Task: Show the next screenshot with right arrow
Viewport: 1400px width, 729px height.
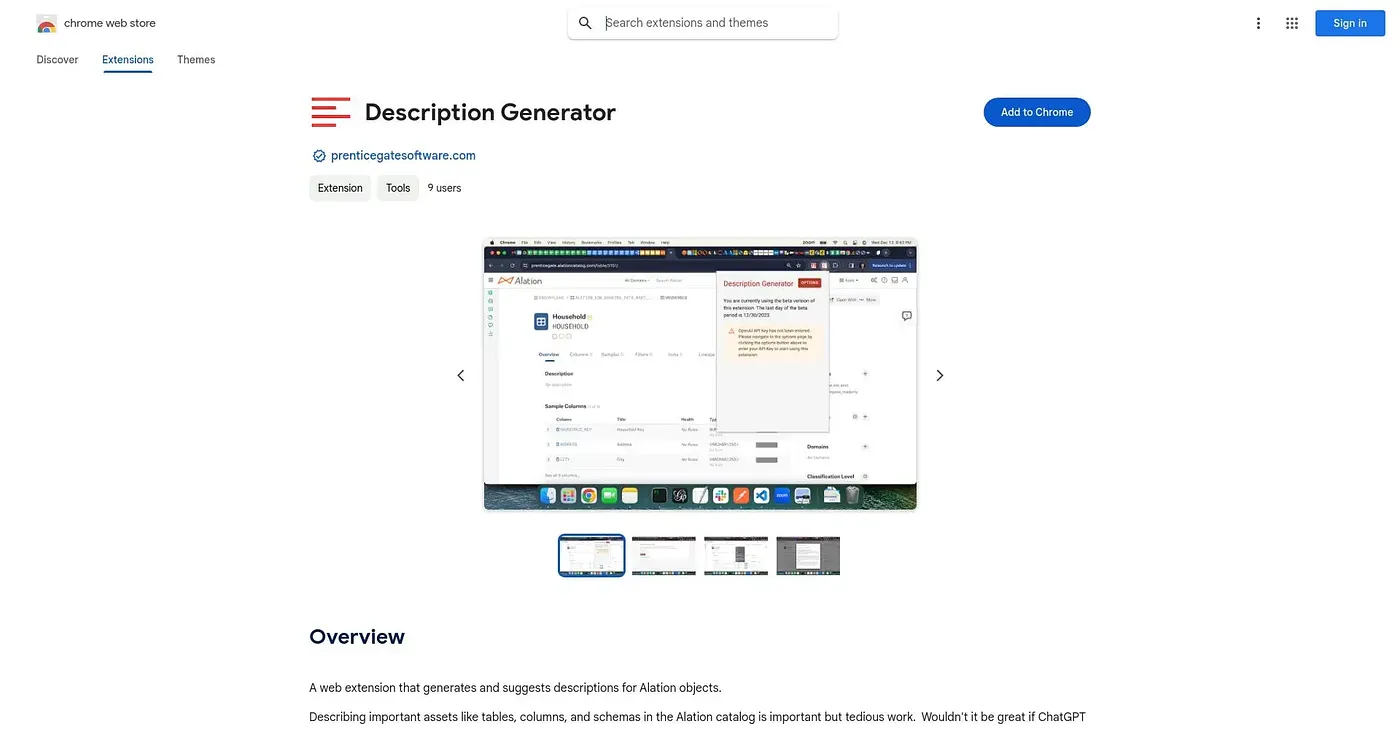Action: [x=939, y=375]
